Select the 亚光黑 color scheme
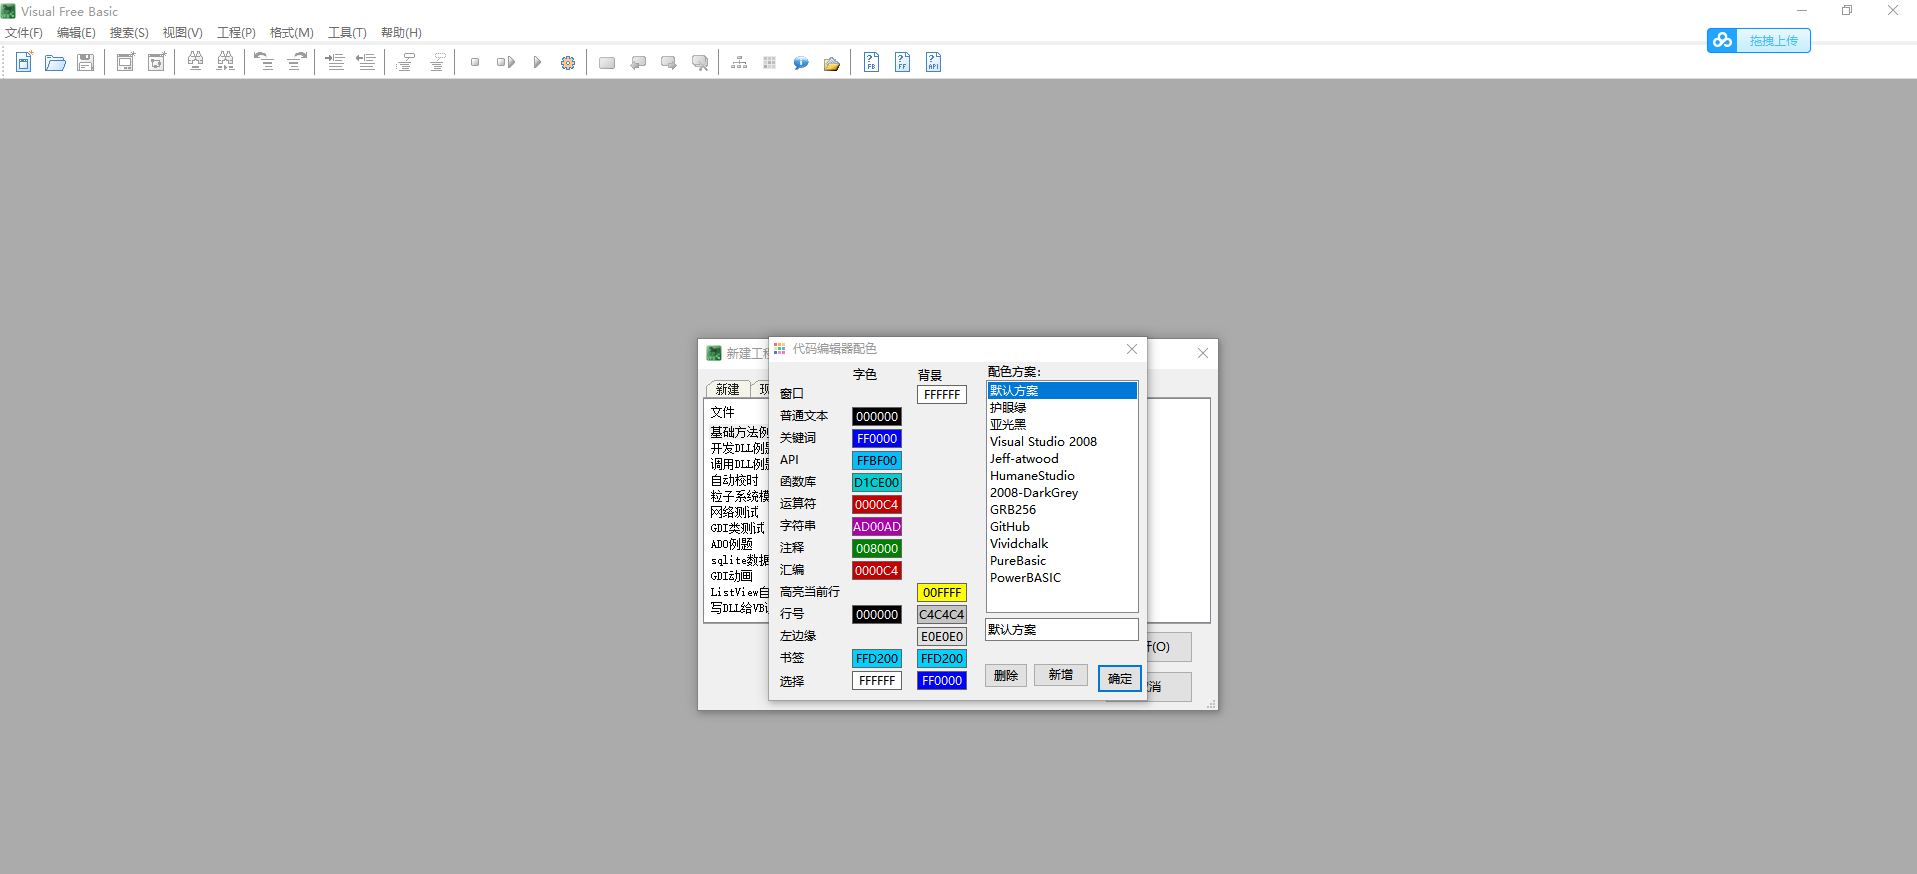 [x=1062, y=425]
